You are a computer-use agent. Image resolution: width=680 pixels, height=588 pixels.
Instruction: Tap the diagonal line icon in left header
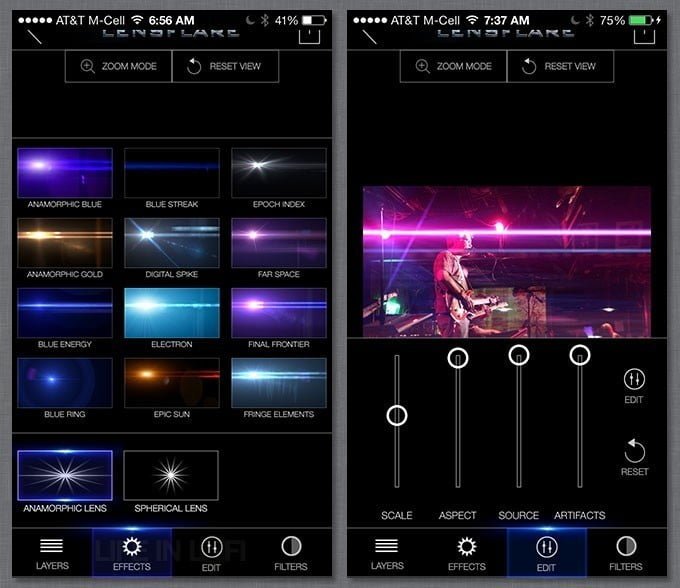tap(34, 37)
